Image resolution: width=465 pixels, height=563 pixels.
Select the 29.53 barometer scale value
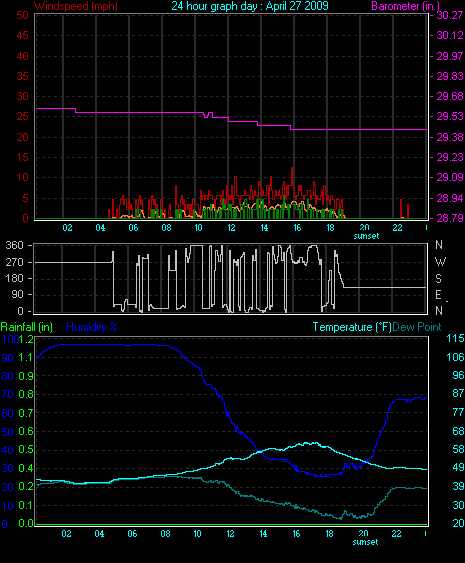450,116
